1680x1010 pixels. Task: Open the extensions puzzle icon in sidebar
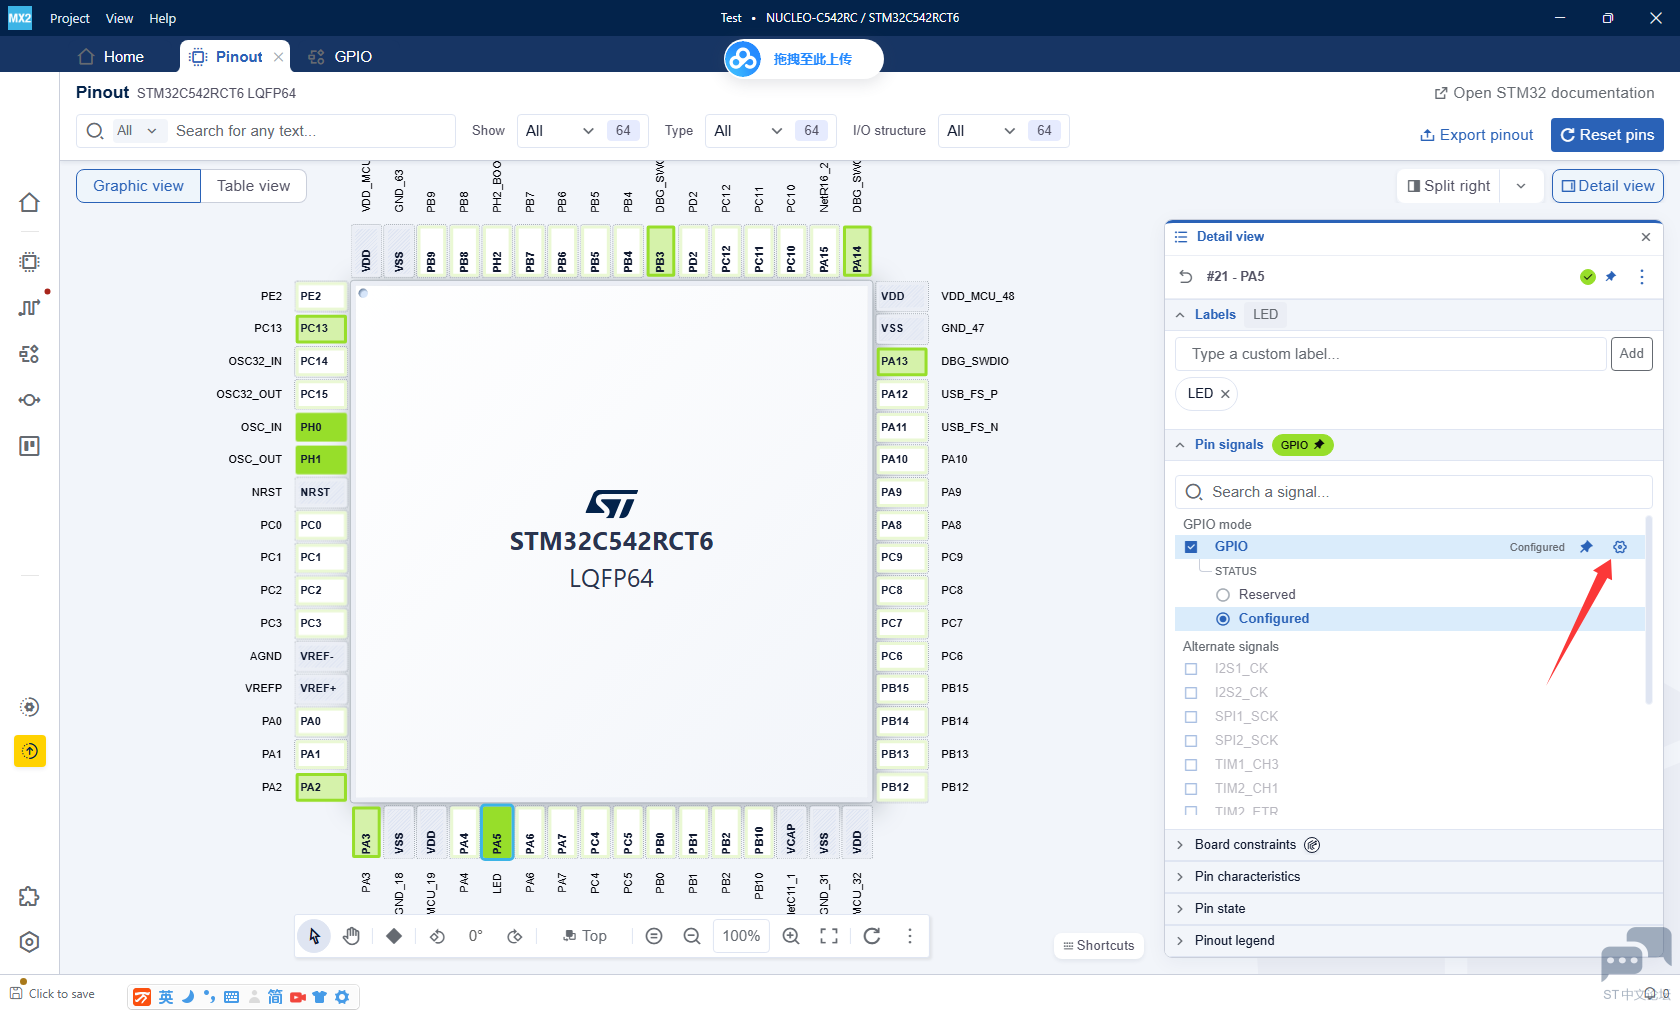[x=30, y=896]
